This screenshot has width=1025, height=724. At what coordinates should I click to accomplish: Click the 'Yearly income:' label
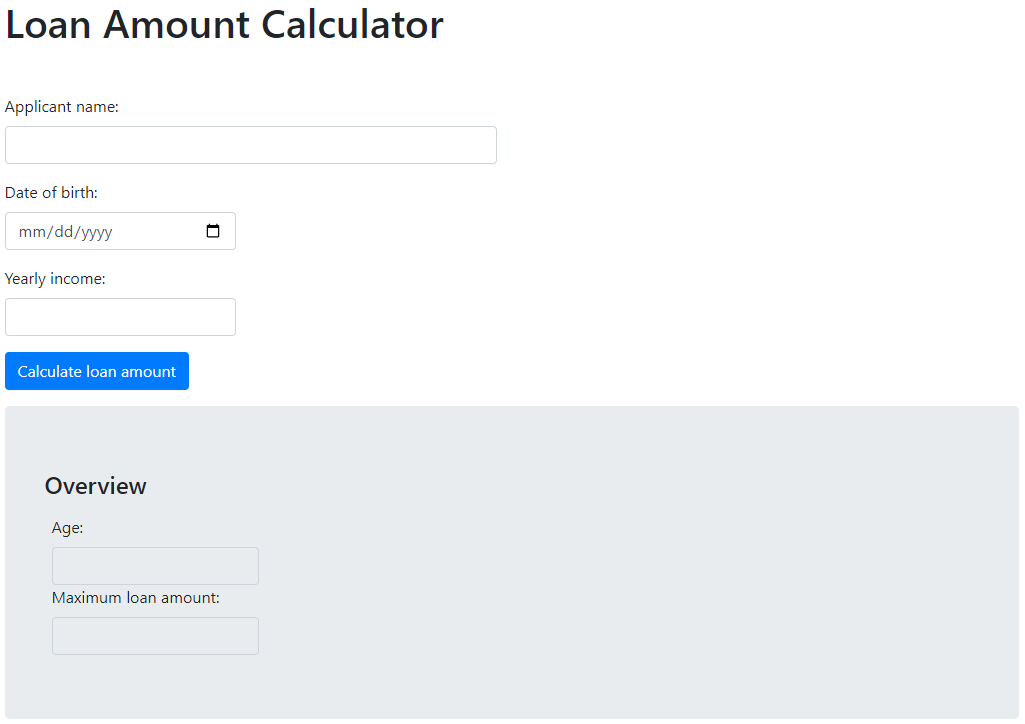click(x=55, y=279)
